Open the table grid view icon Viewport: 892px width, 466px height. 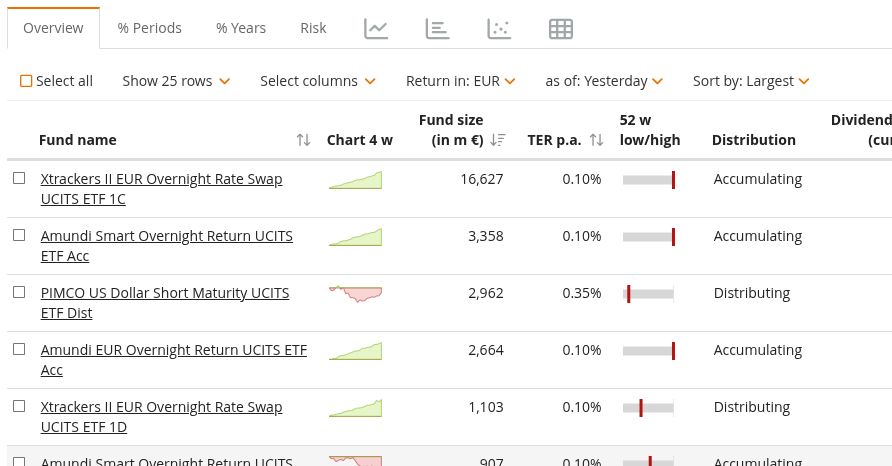561,28
